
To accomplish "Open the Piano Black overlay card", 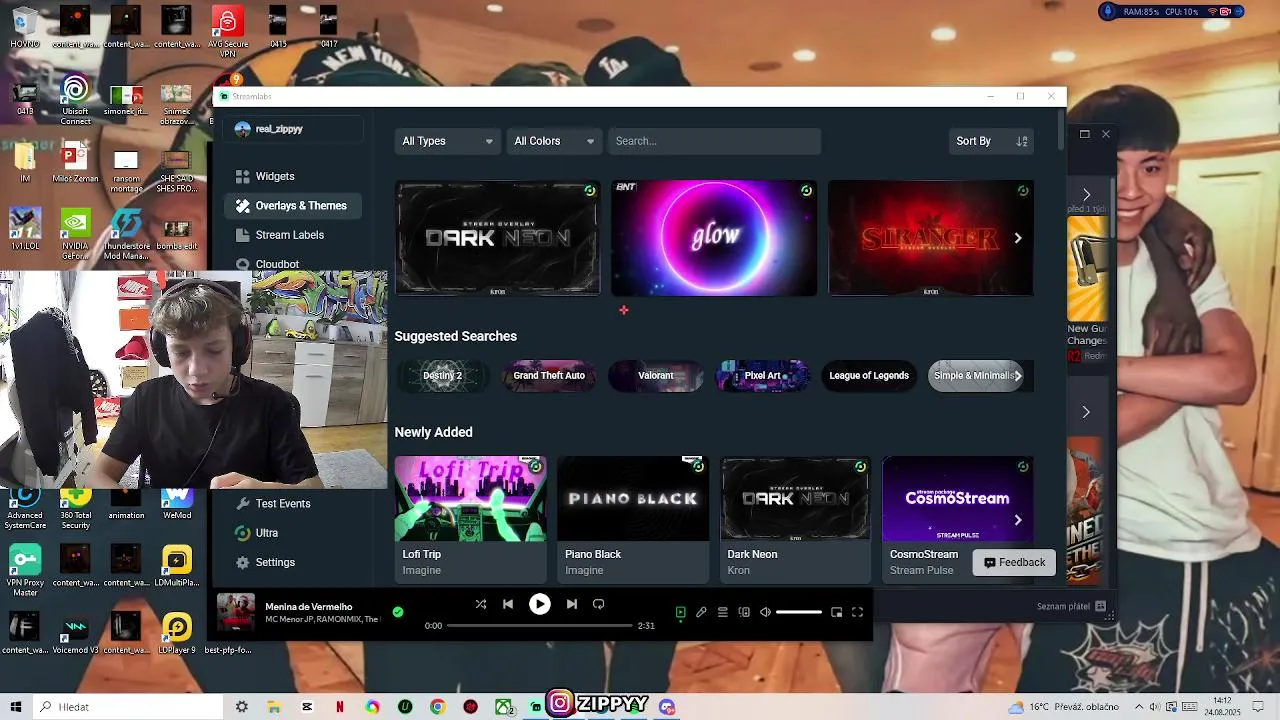I will (x=633, y=518).
